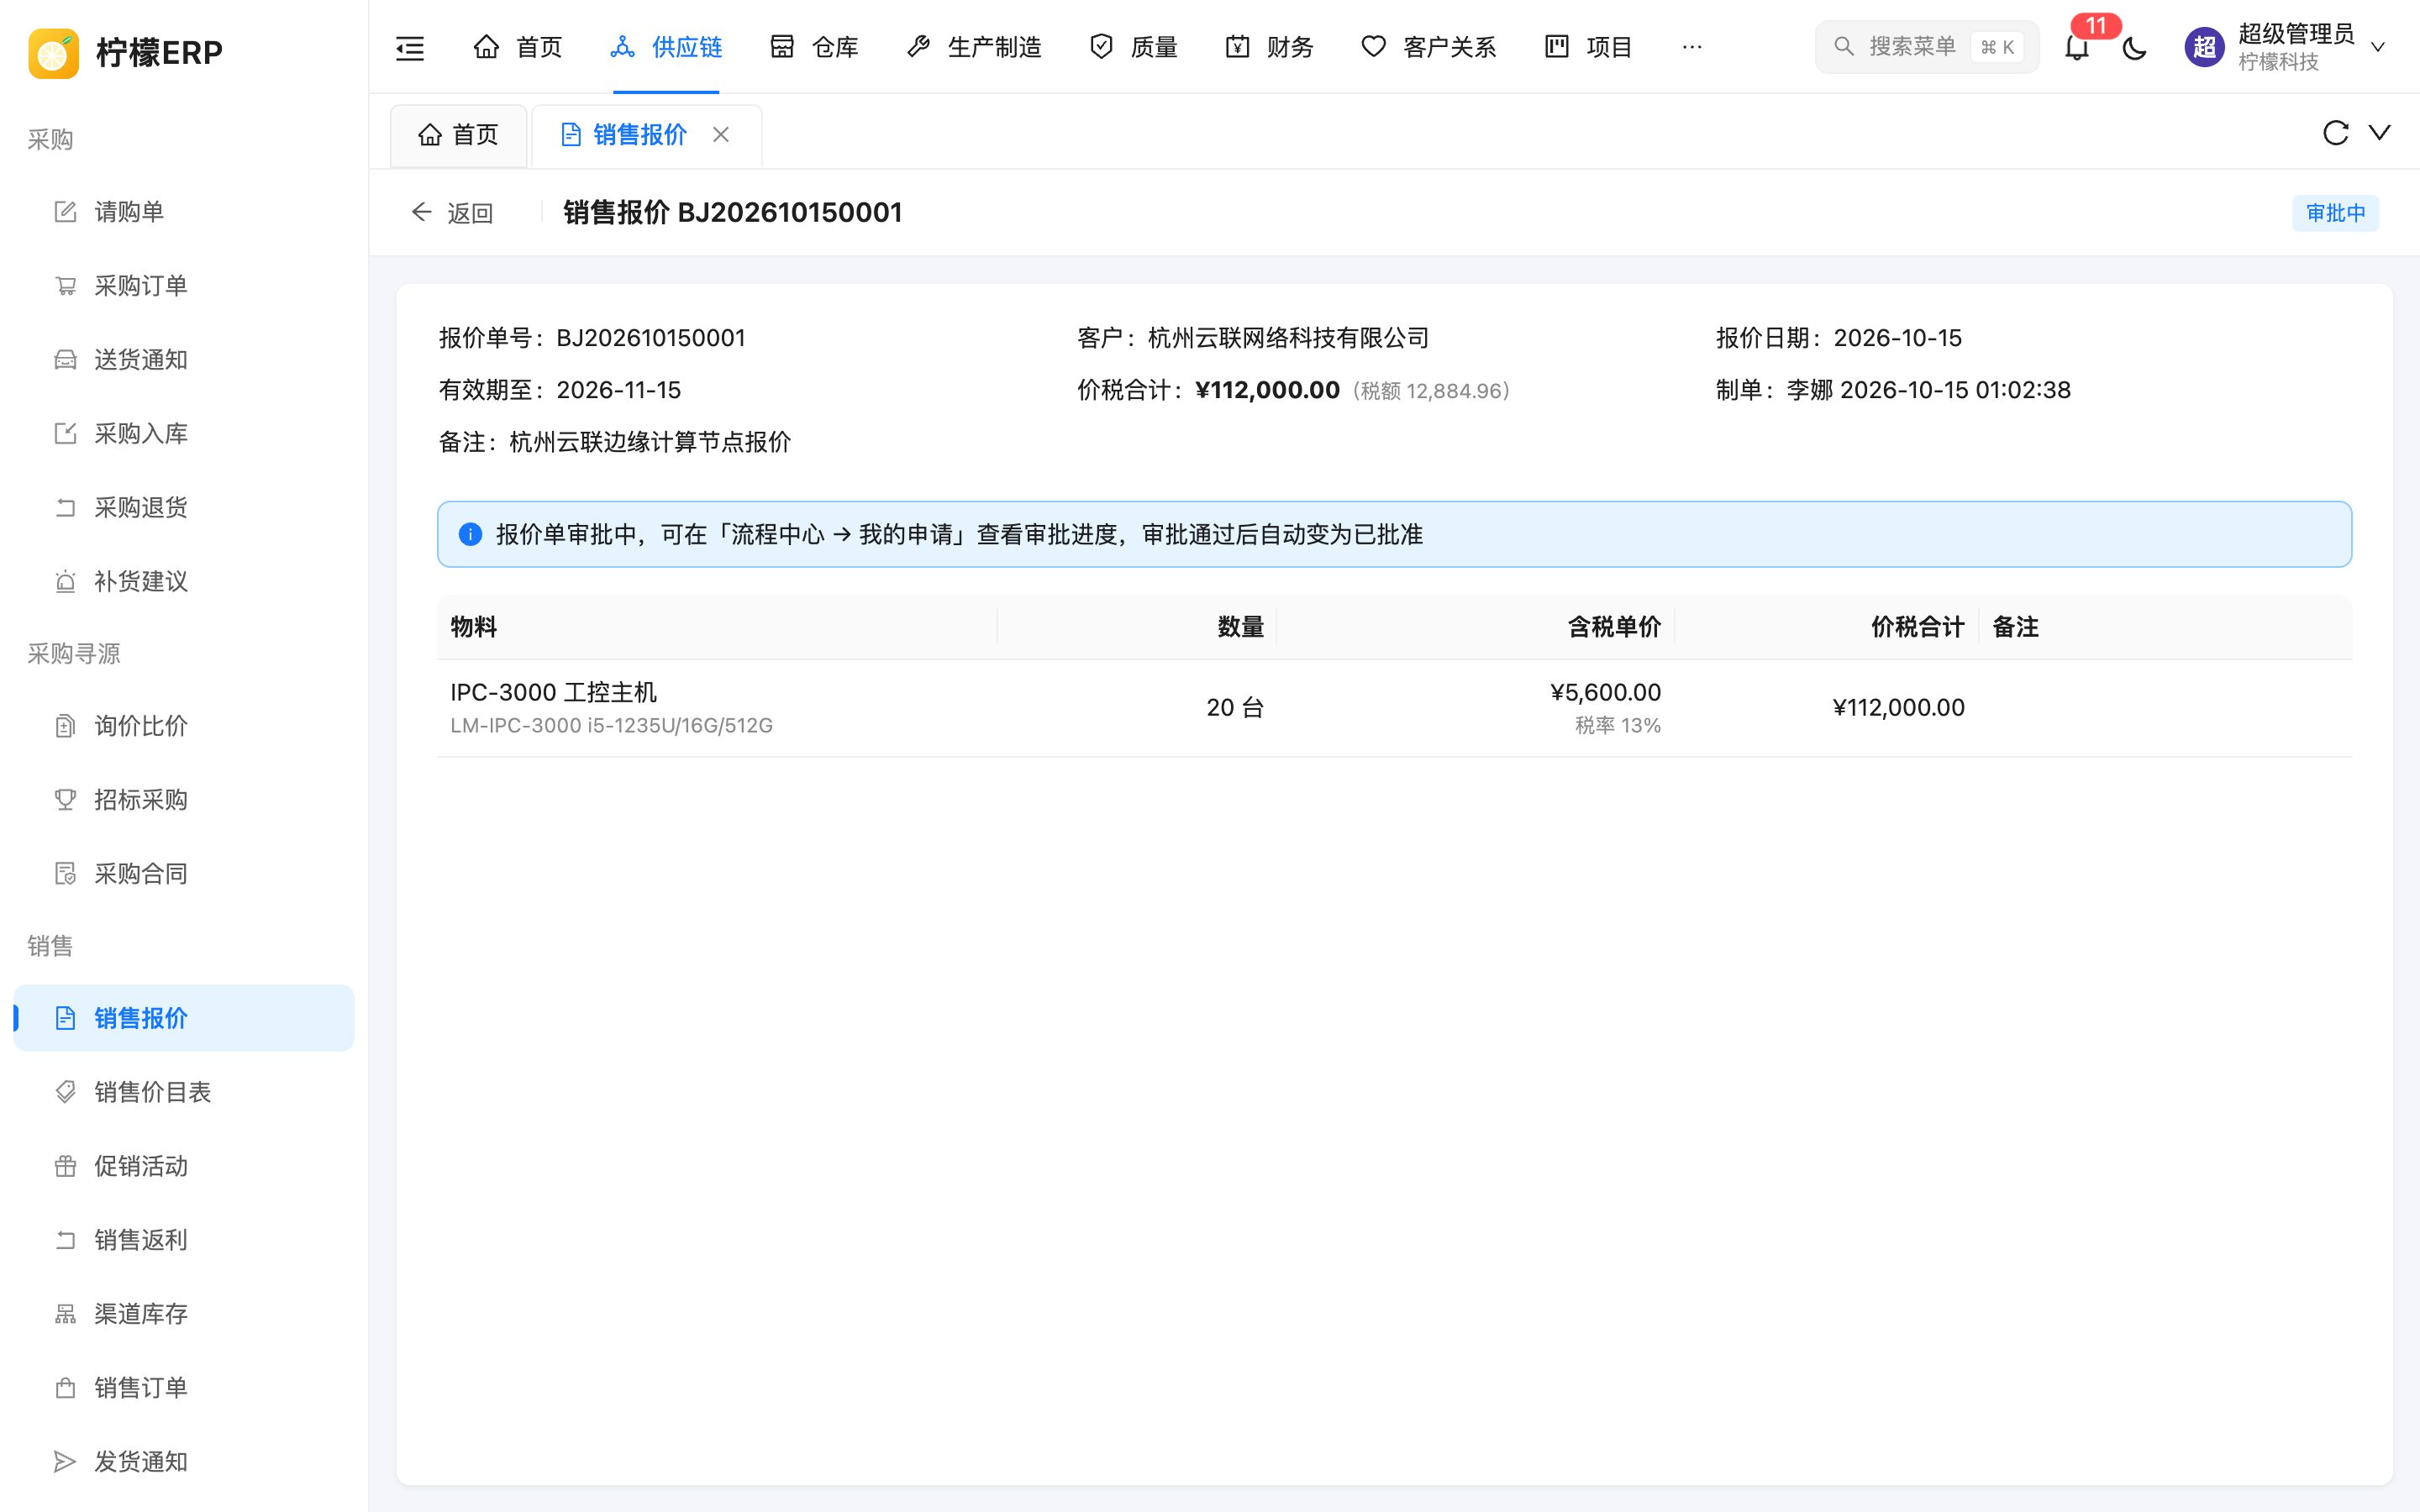Focus the 搜索菜单 search field
This screenshot has width=2420, height=1512.
pos(1926,47)
